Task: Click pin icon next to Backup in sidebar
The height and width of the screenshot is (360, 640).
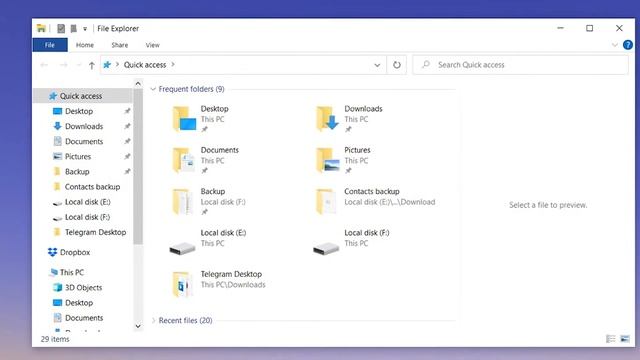Action: 127,171
